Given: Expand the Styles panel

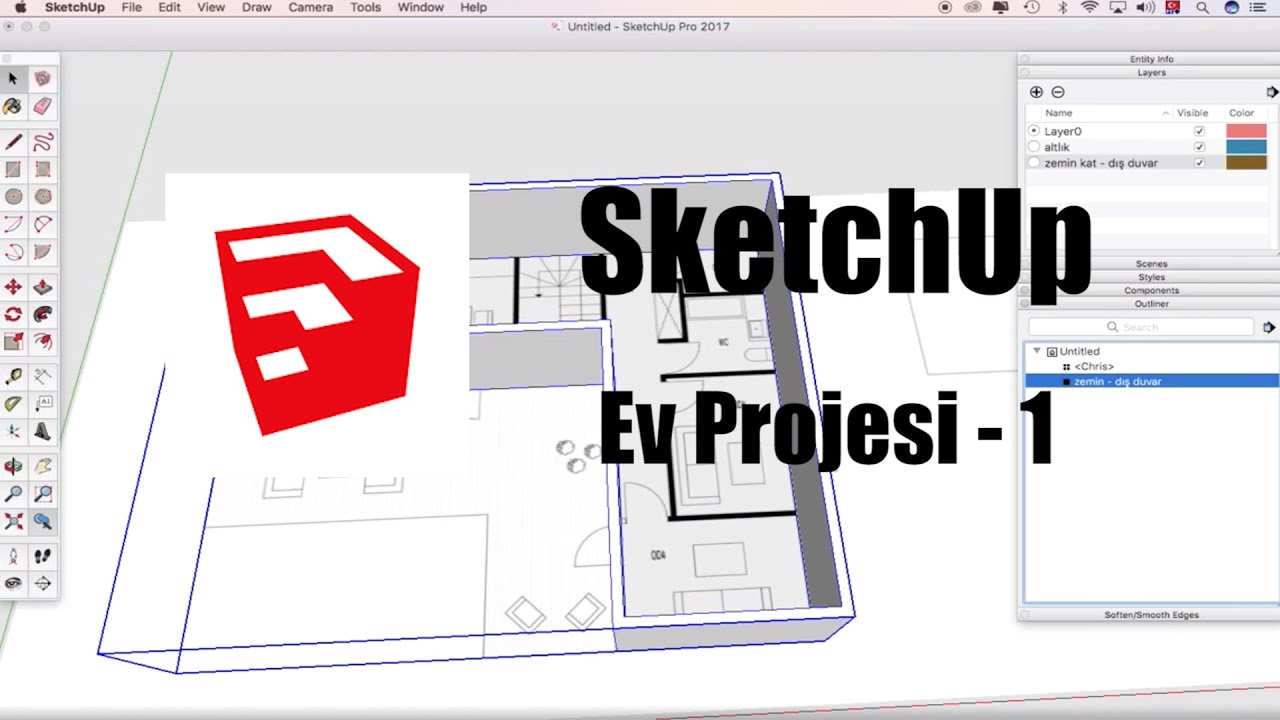Looking at the screenshot, I should [x=1149, y=277].
